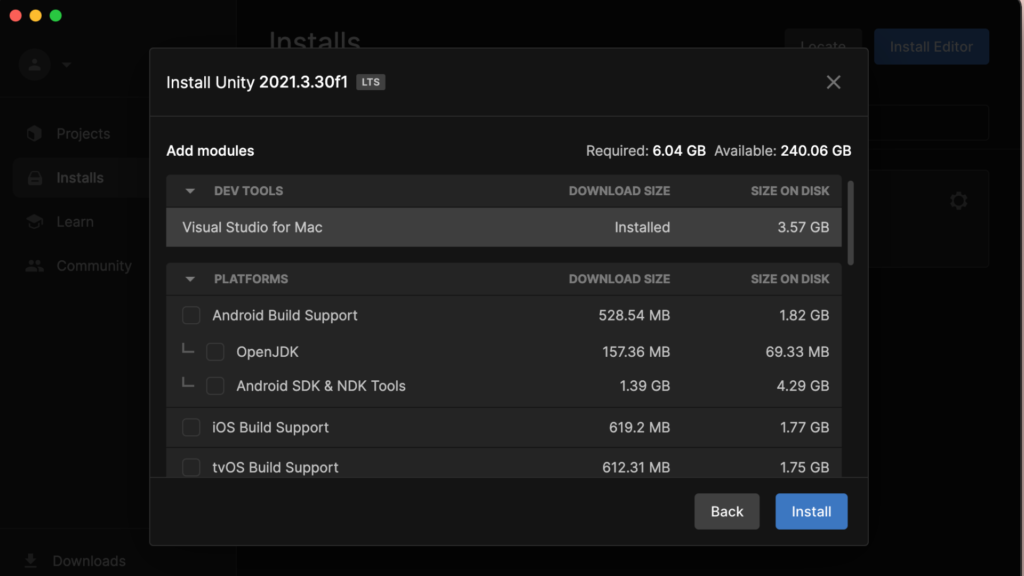Open the Projects section
Viewport: 1024px width, 576px height.
83,134
